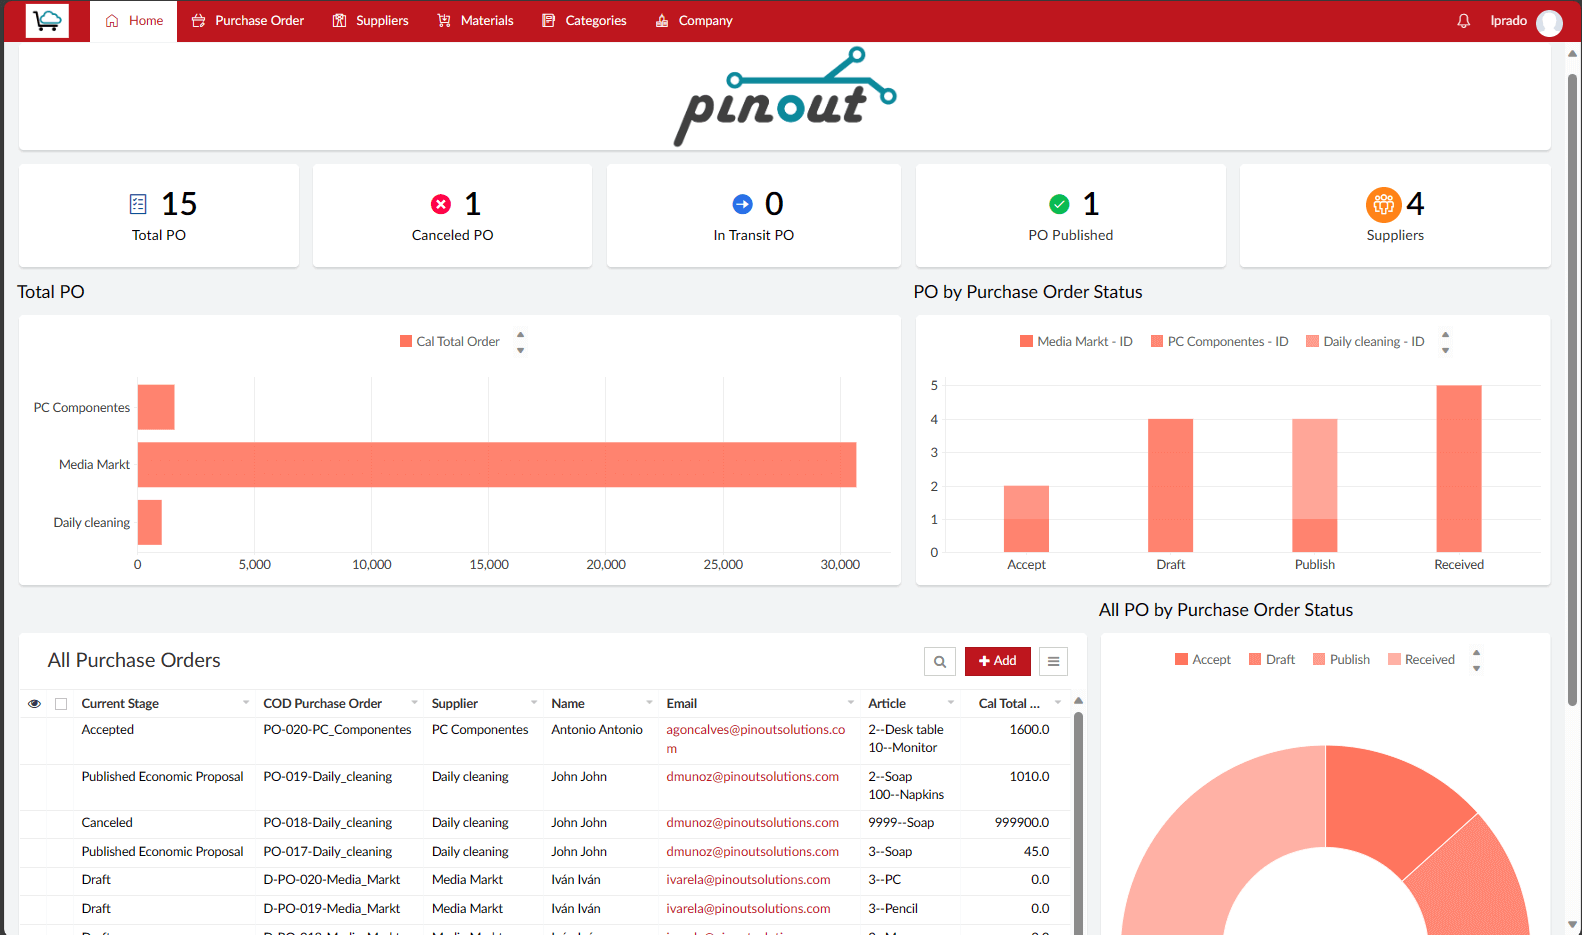Click the blue In Transit arrow icon
This screenshot has height=935, width=1582.
(742, 204)
